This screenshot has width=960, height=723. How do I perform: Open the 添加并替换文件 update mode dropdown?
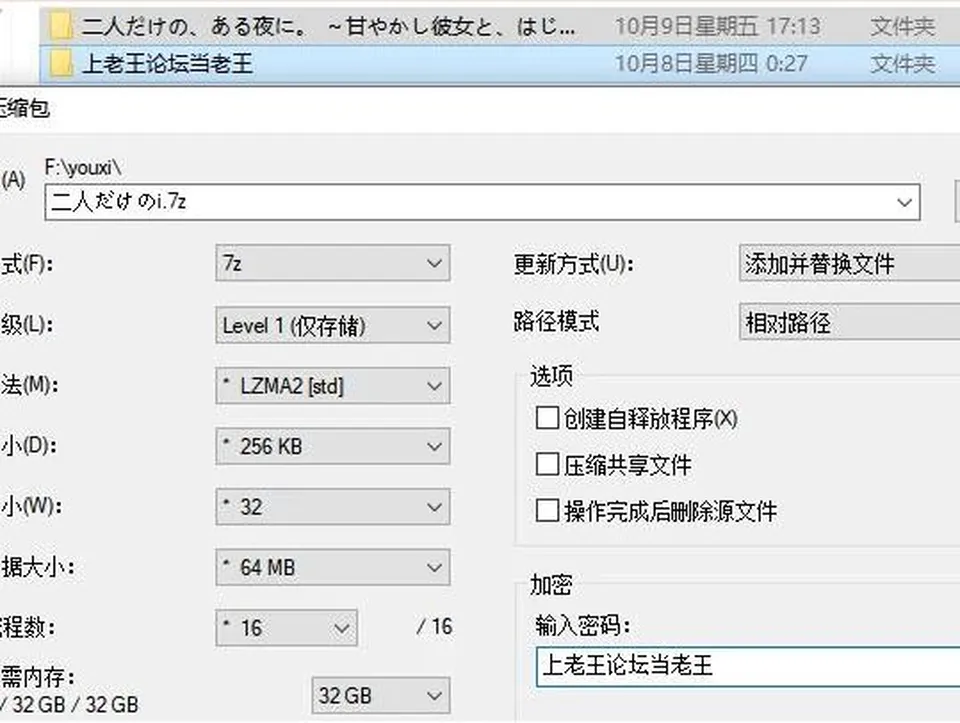click(850, 263)
